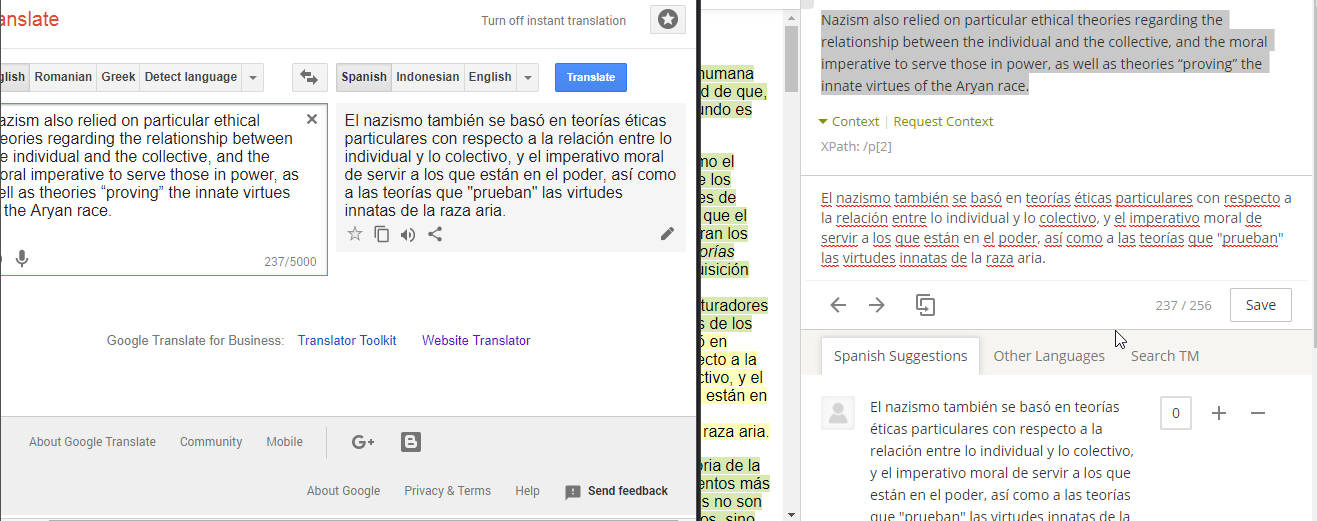This screenshot has height=521, width=1317.
Task: Click the pencil icon to suggest an edit
Action: pyautogui.click(x=667, y=234)
